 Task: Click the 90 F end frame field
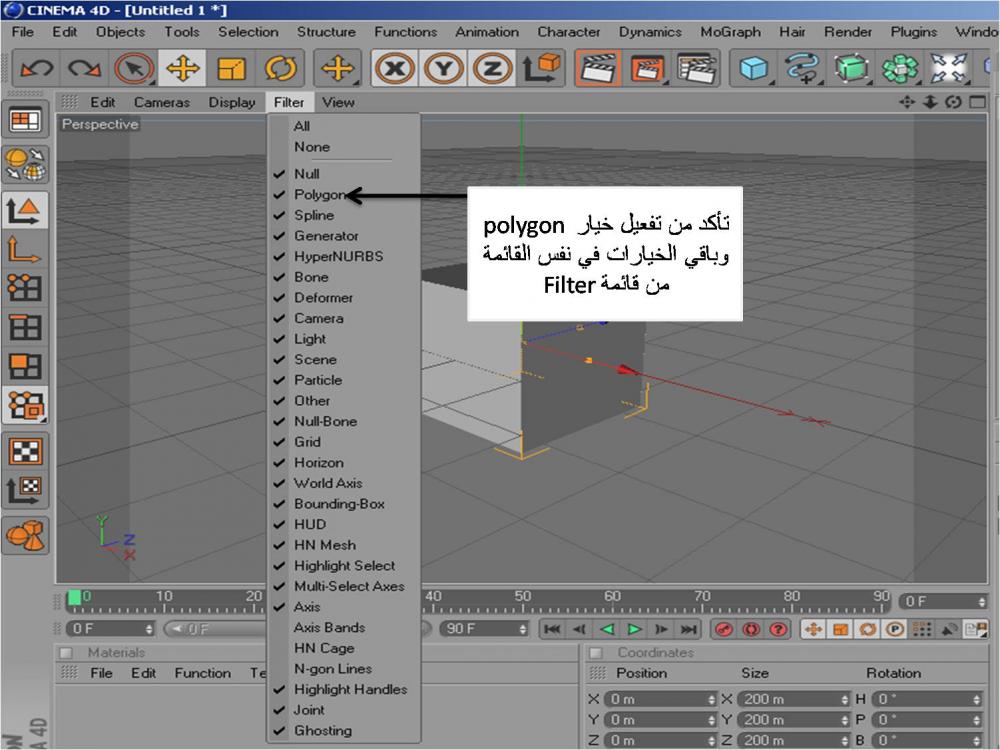(x=483, y=629)
